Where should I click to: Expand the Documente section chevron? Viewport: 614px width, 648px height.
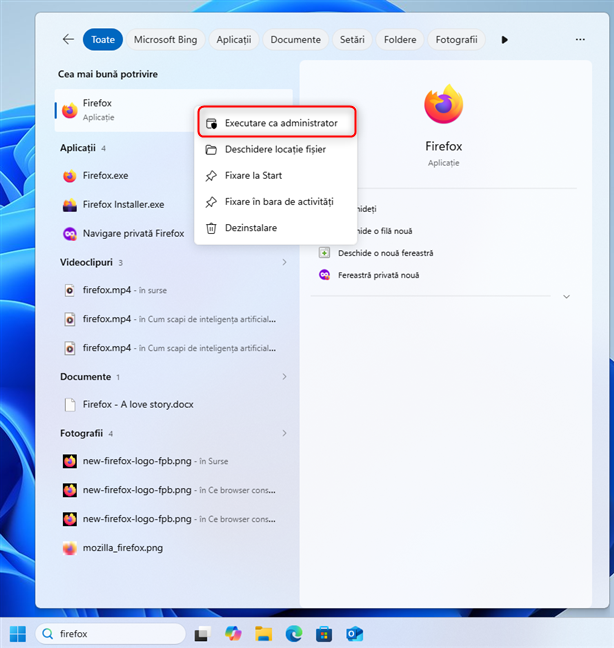(284, 376)
